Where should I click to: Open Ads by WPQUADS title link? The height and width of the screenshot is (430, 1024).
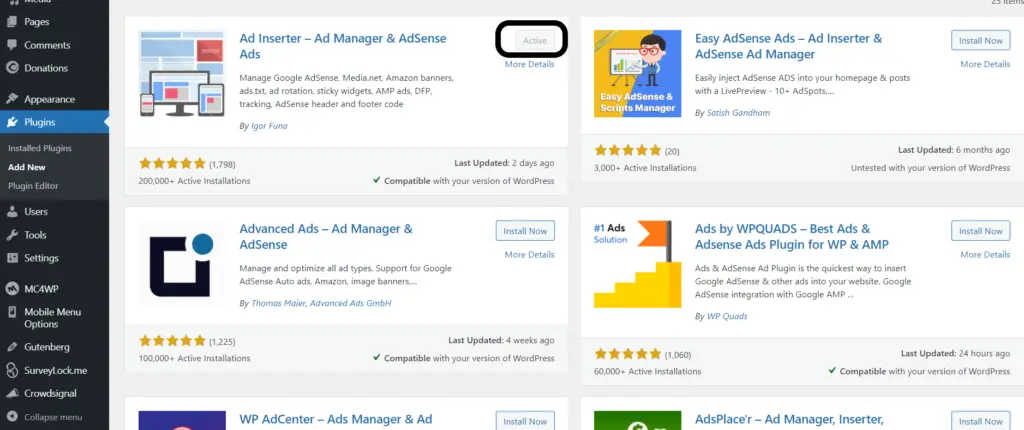792,237
